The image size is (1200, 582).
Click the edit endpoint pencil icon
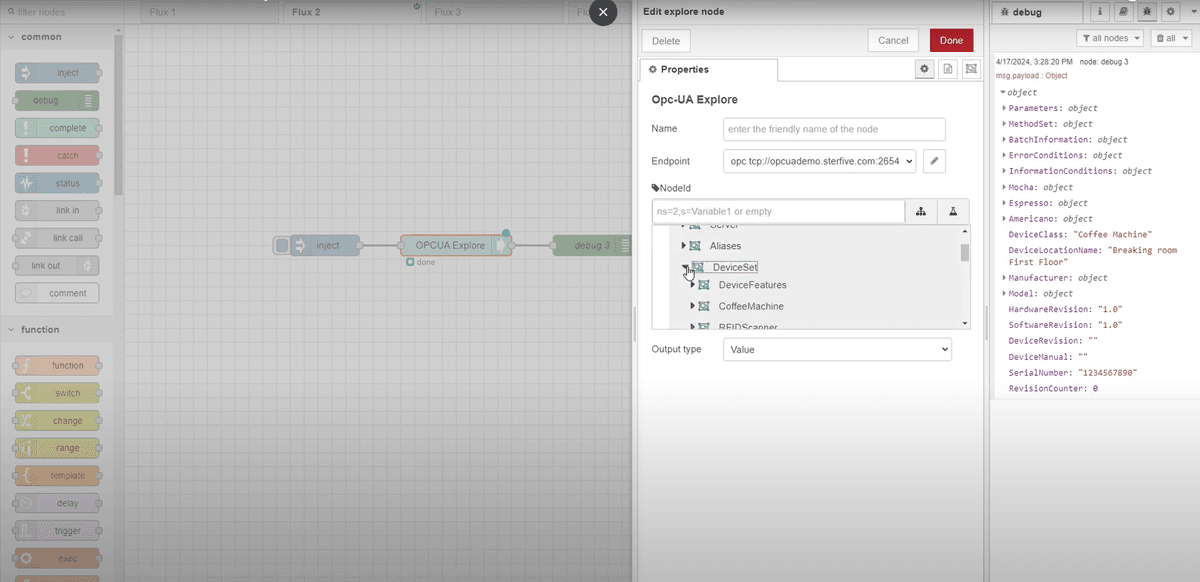(x=933, y=161)
